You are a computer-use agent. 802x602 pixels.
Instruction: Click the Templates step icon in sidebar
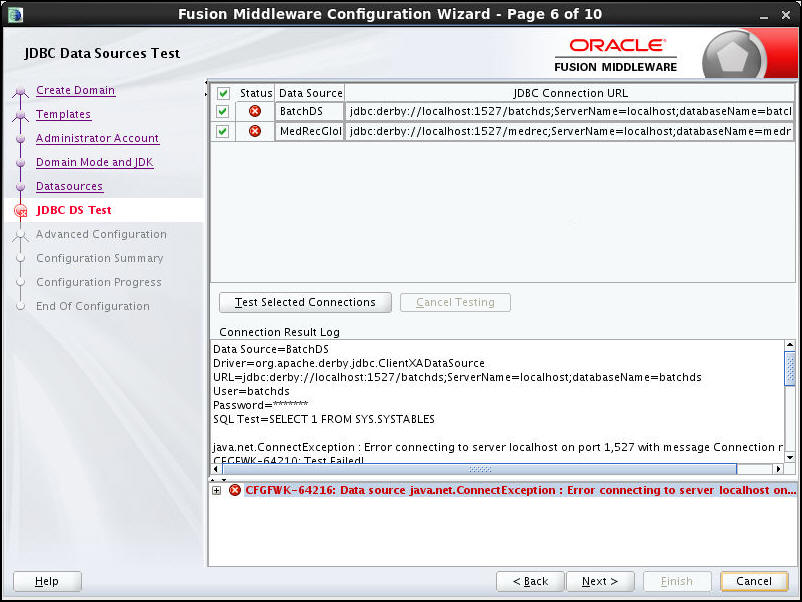point(20,114)
